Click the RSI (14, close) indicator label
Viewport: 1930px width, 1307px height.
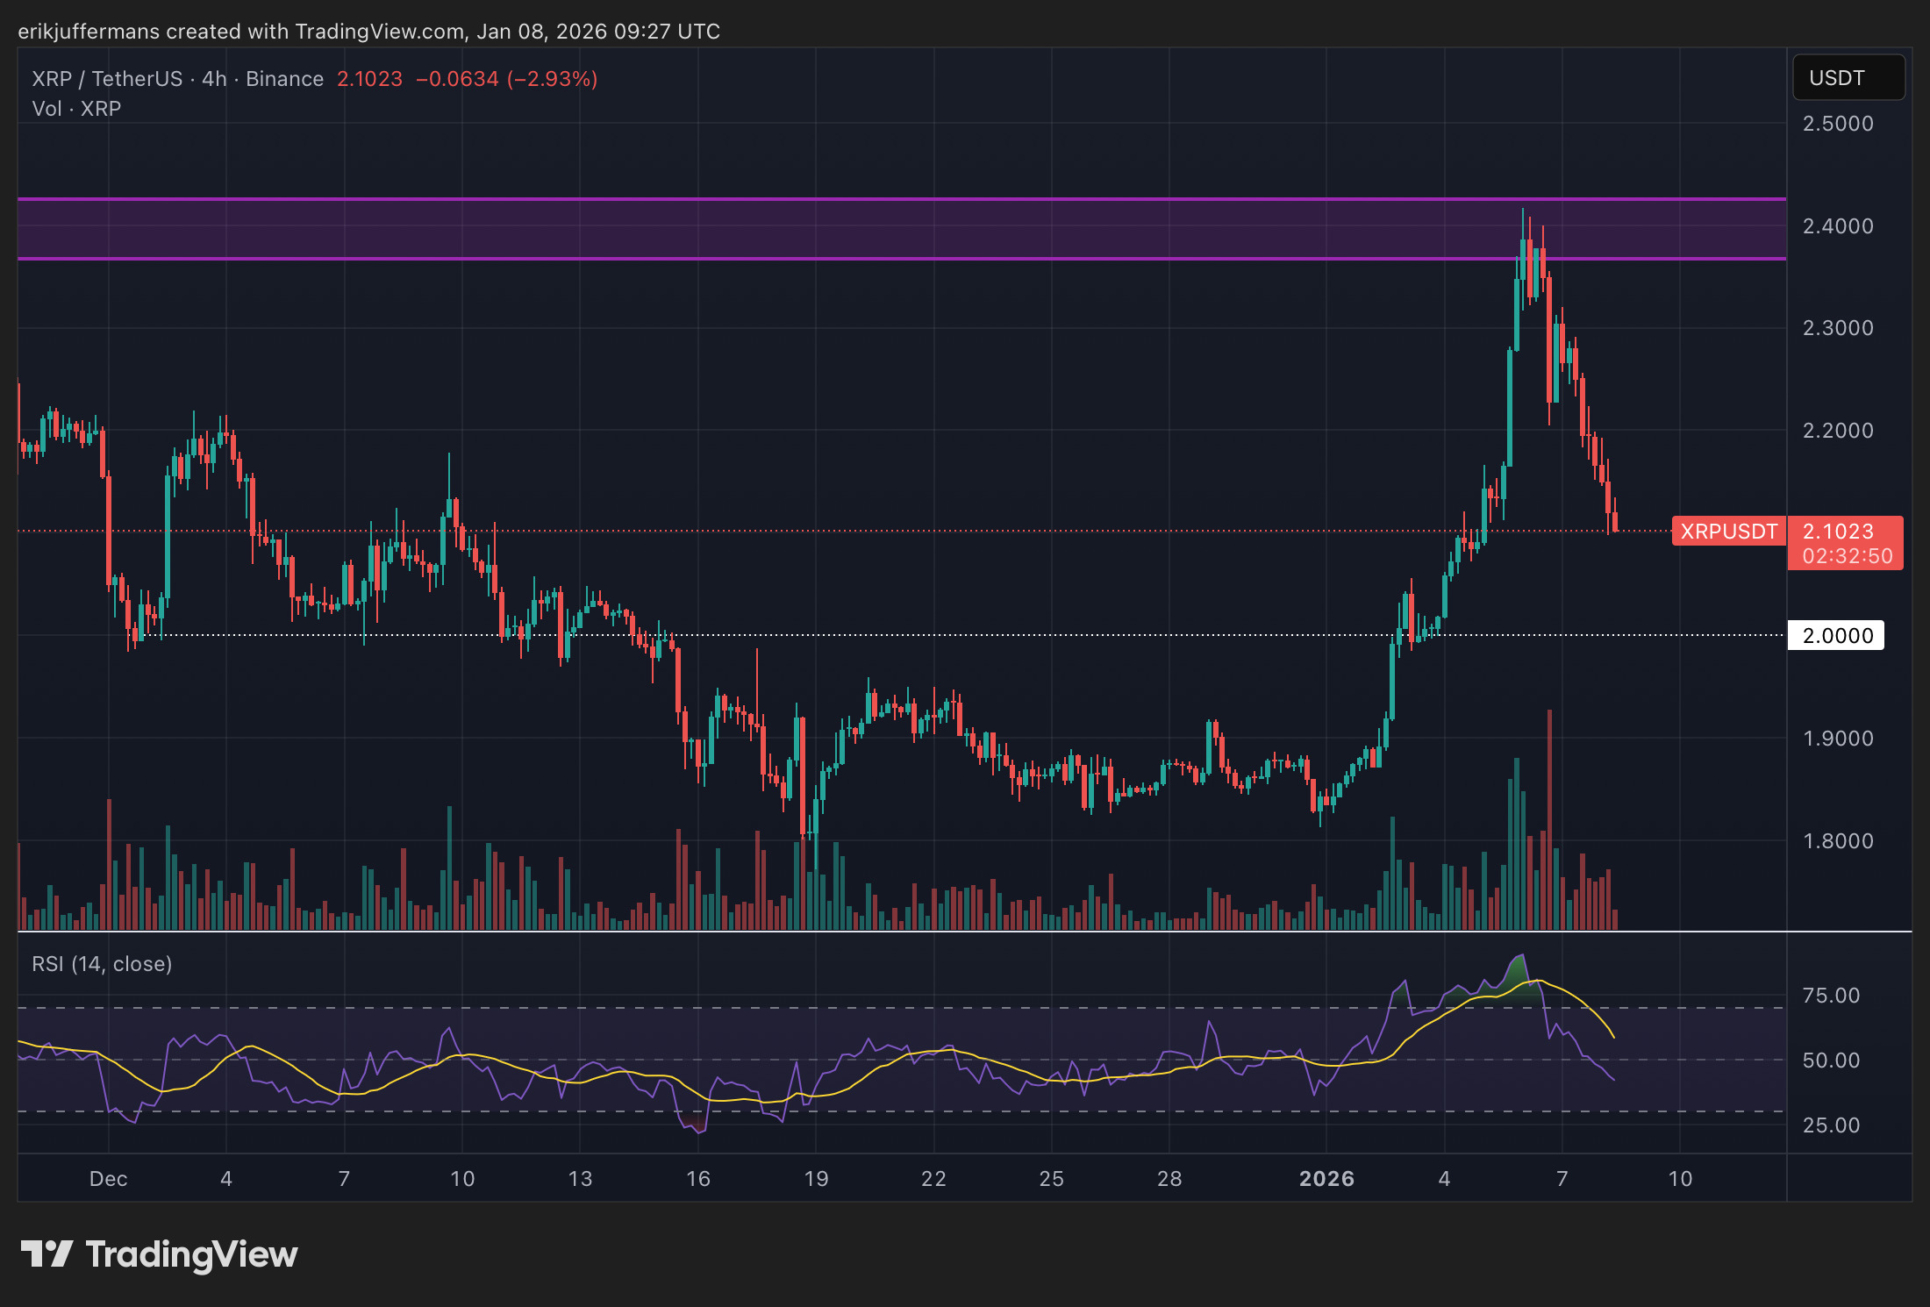102,964
